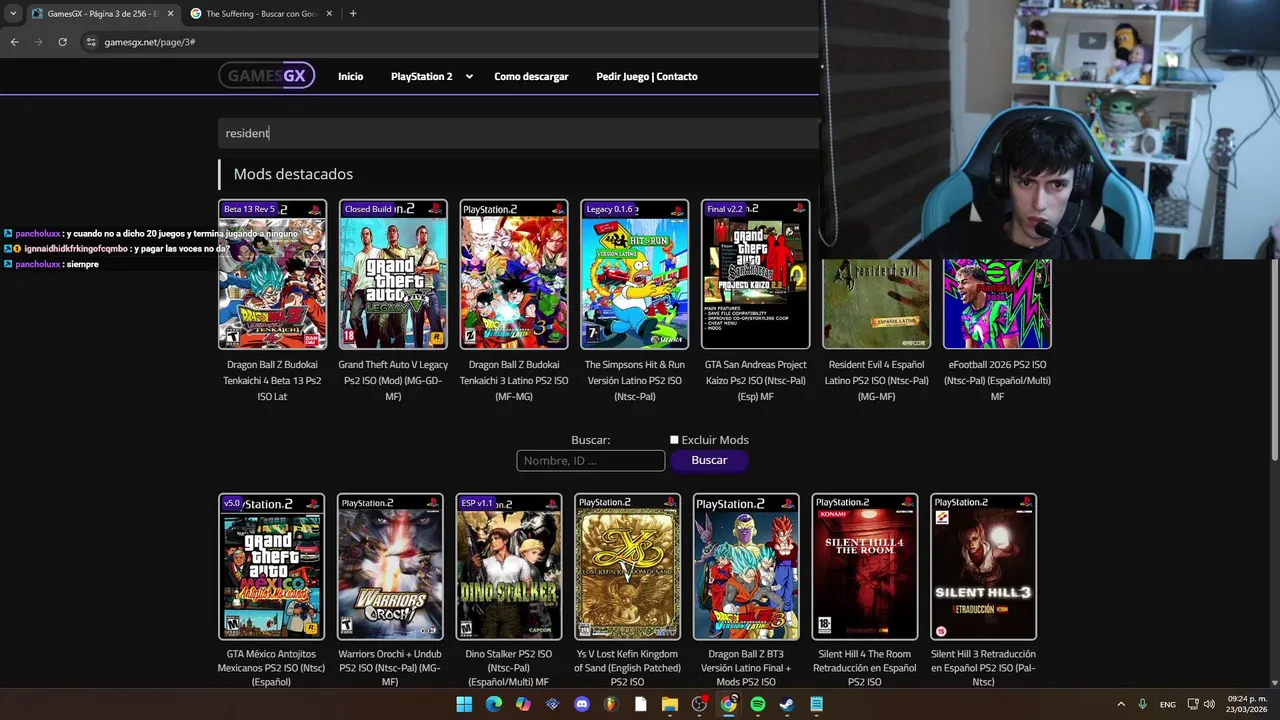The height and width of the screenshot is (720, 1280).
Task: Open Budokai Tenkaichi 3 Latino cover
Action: point(514,274)
